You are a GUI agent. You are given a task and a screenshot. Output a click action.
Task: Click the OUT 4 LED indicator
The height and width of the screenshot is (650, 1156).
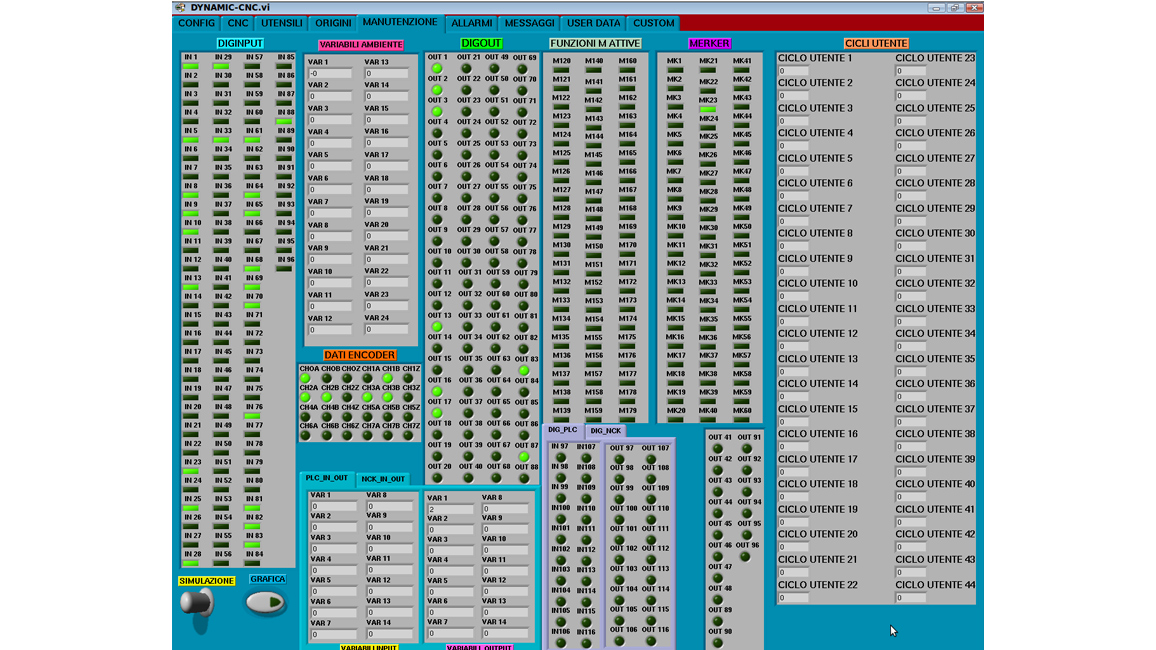(437, 133)
